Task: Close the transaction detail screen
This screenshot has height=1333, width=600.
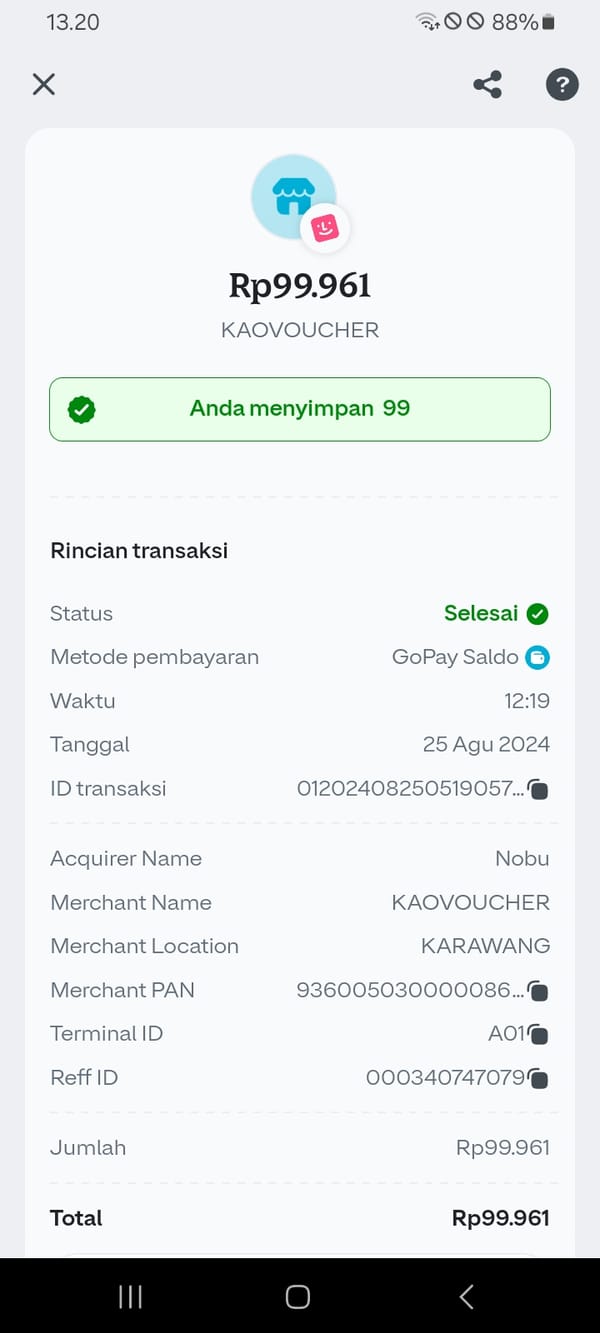Action: pyautogui.click(x=43, y=84)
